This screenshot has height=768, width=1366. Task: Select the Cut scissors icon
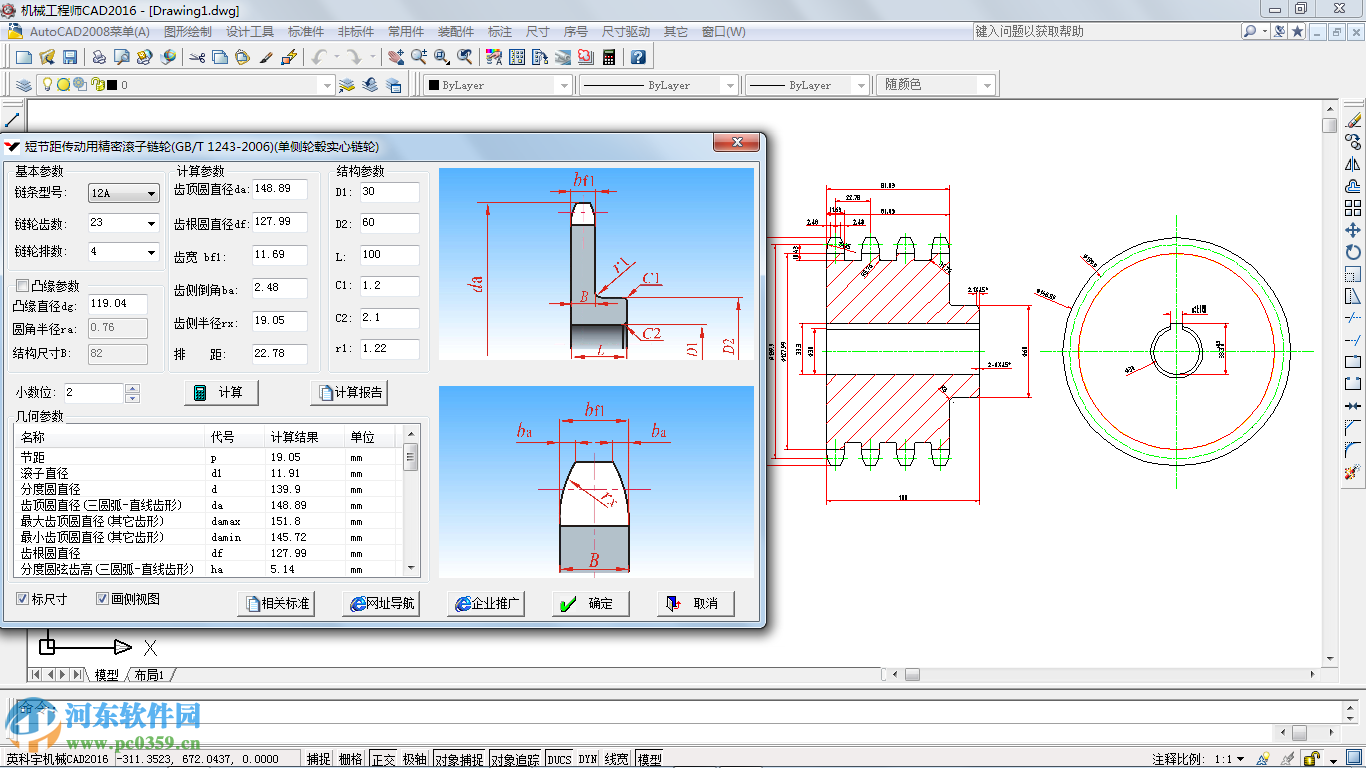coord(196,57)
